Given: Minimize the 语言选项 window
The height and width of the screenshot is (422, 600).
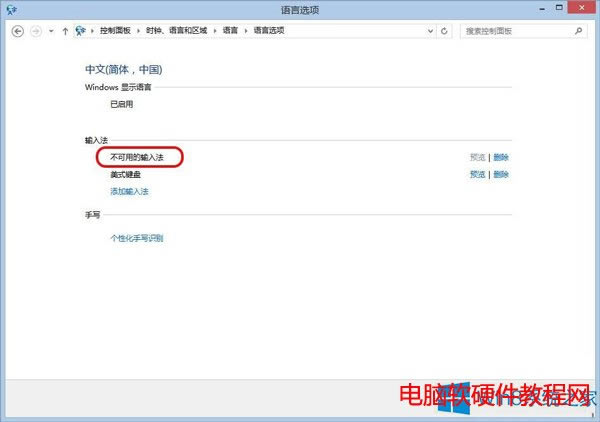Looking at the screenshot, I should pyautogui.click(x=542, y=8).
